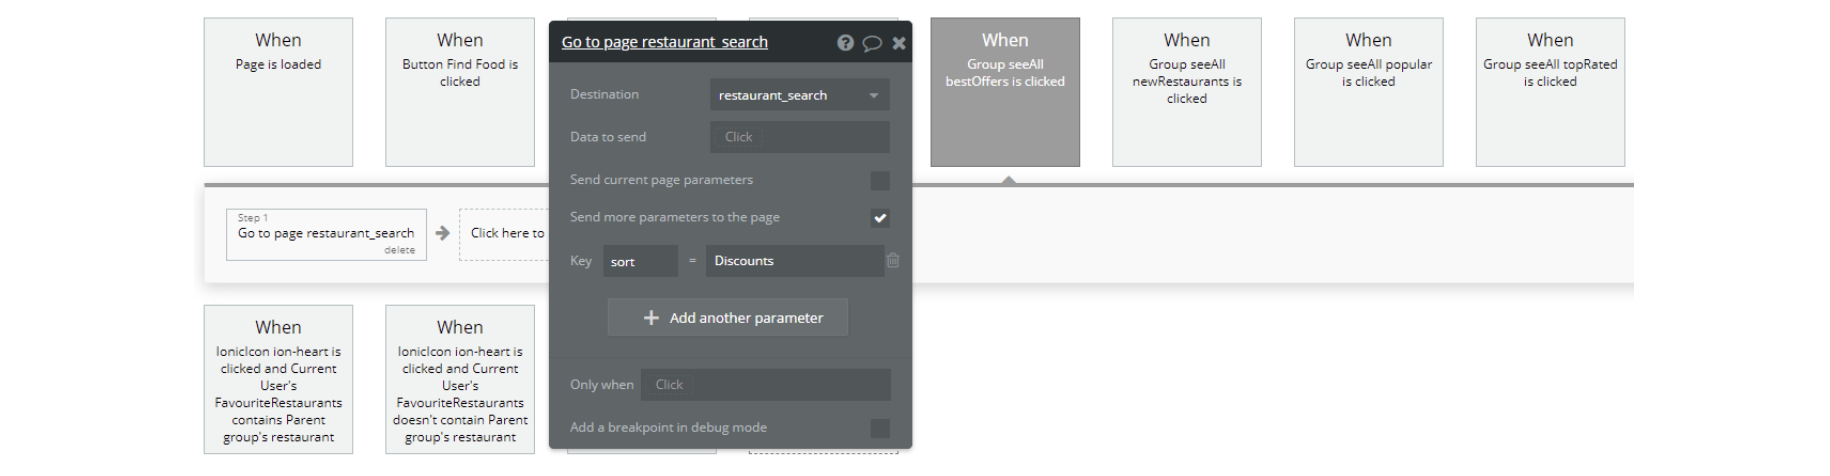Select Group seeAll topRated is clicked event
The image size is (1830, 476).
(1550, 91)
